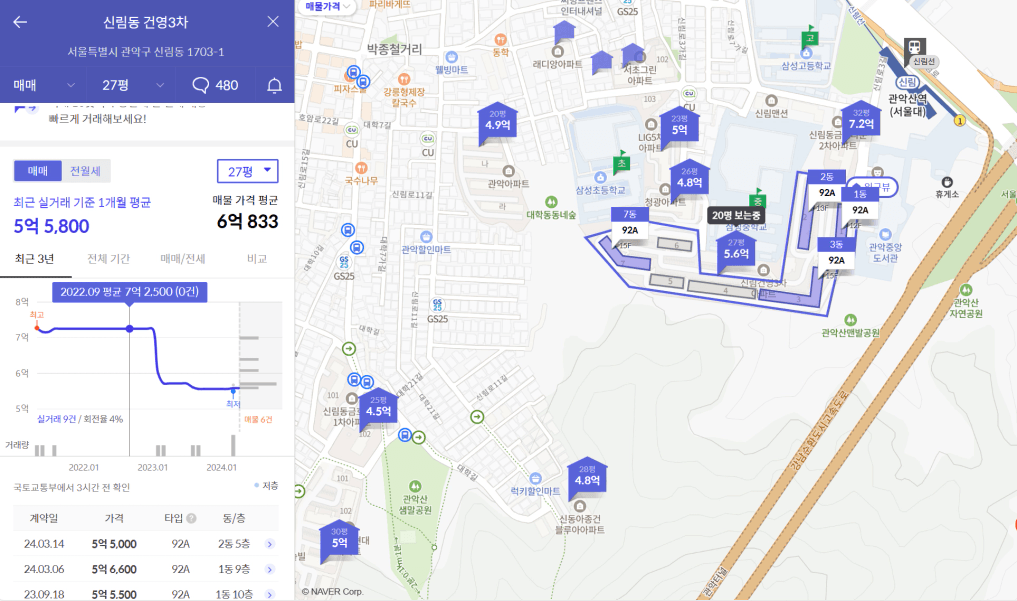
Task: Switch to the 최근 3년 tab
Action: click(34, 259)
